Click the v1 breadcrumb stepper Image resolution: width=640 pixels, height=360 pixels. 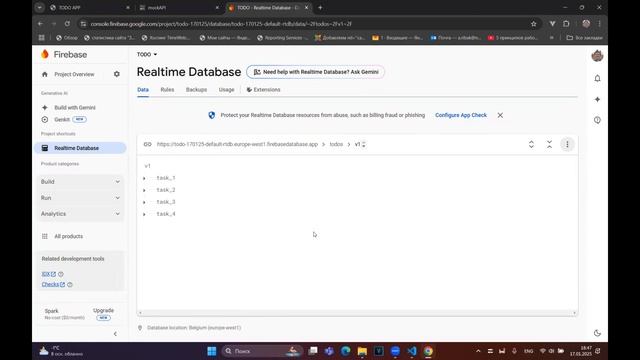[x=360, y=144]
